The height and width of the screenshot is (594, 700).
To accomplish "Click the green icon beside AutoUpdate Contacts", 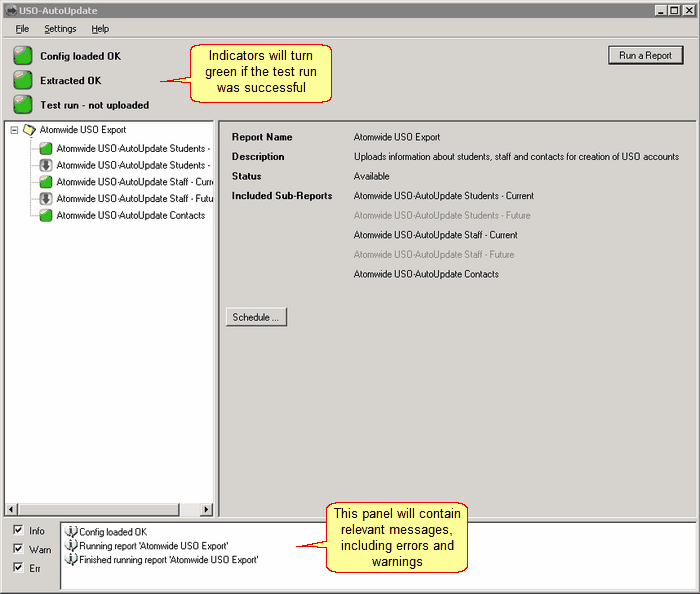I will tap(46, 216).
